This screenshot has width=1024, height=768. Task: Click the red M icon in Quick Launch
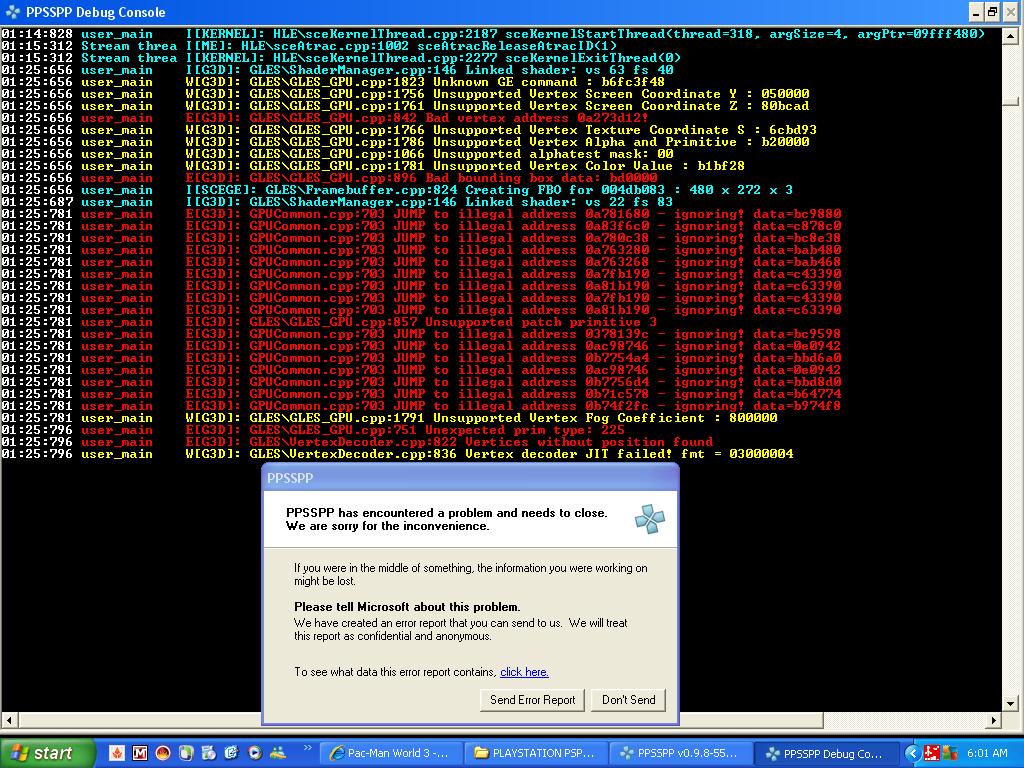(x=140, y=753)
